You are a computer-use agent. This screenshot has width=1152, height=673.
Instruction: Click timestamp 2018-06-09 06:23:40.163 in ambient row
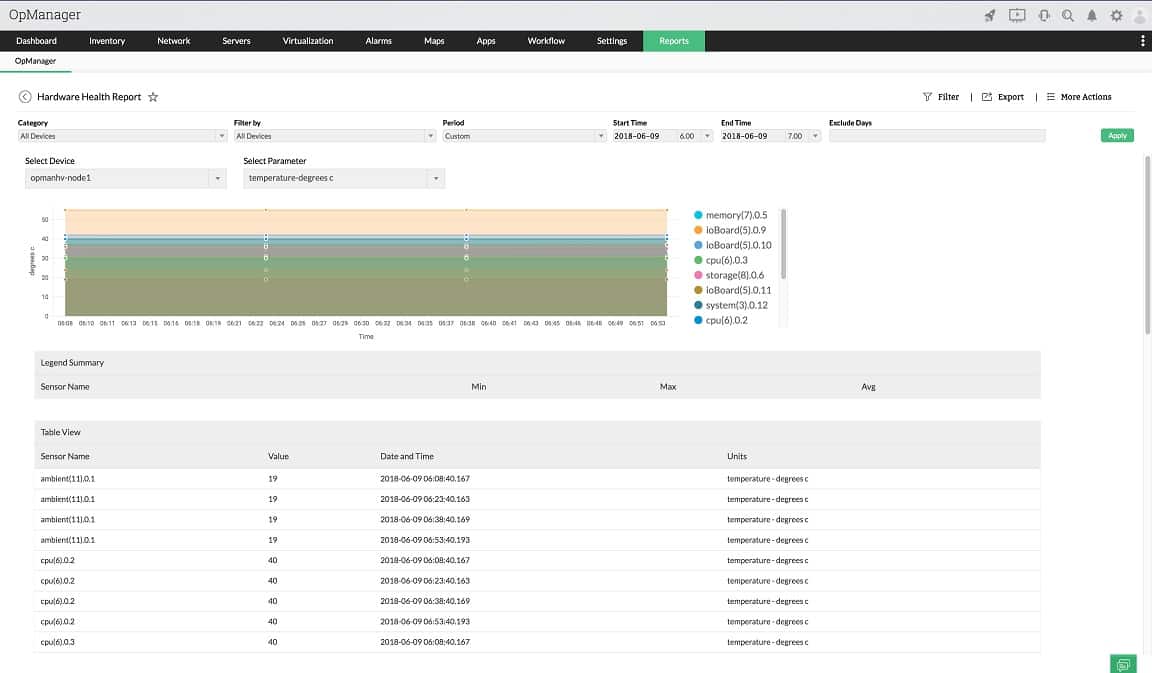point(425,499)
